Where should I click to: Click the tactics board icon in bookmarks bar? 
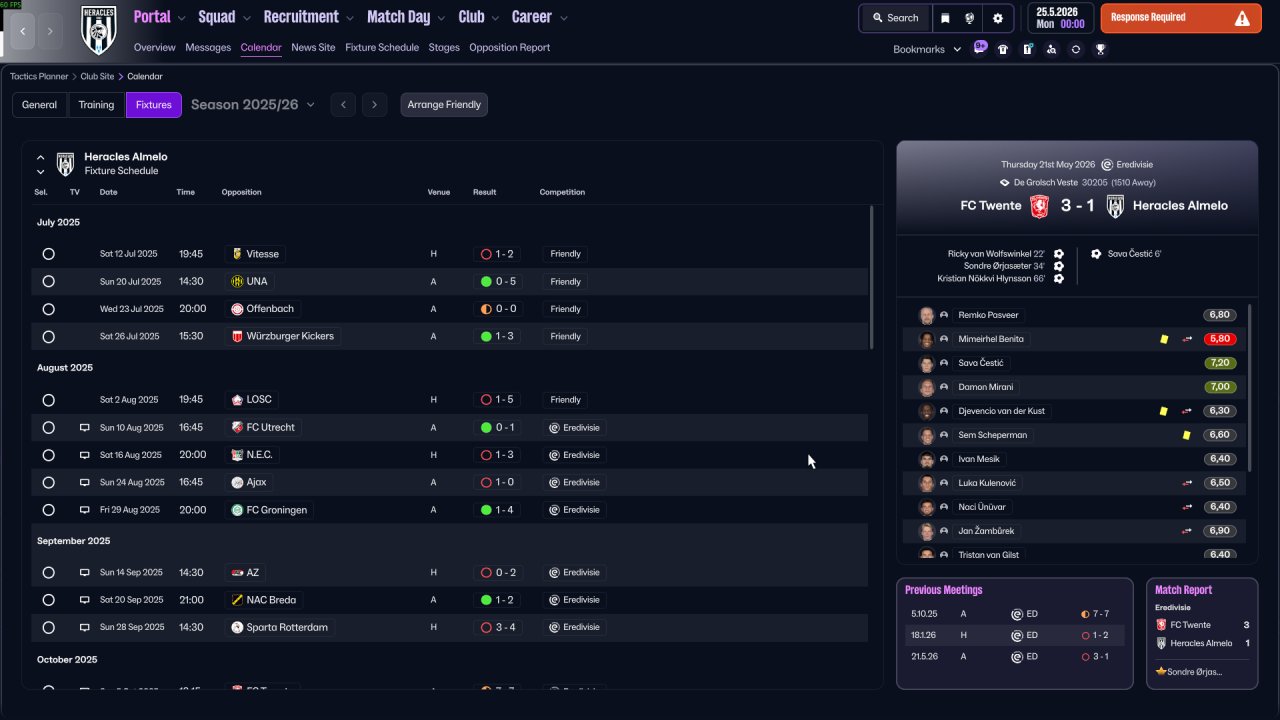(x=1027, y=49)
